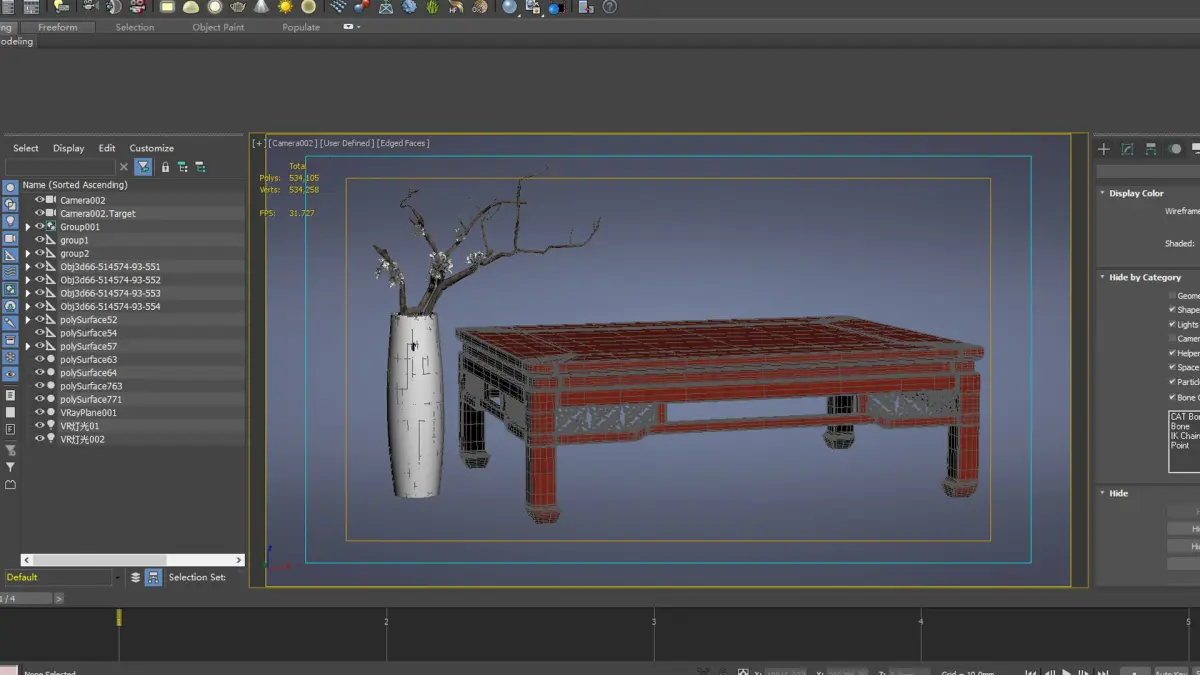
Task: Display cameras filter icon in explorer sidebar
Action: [x=10, y=238]
